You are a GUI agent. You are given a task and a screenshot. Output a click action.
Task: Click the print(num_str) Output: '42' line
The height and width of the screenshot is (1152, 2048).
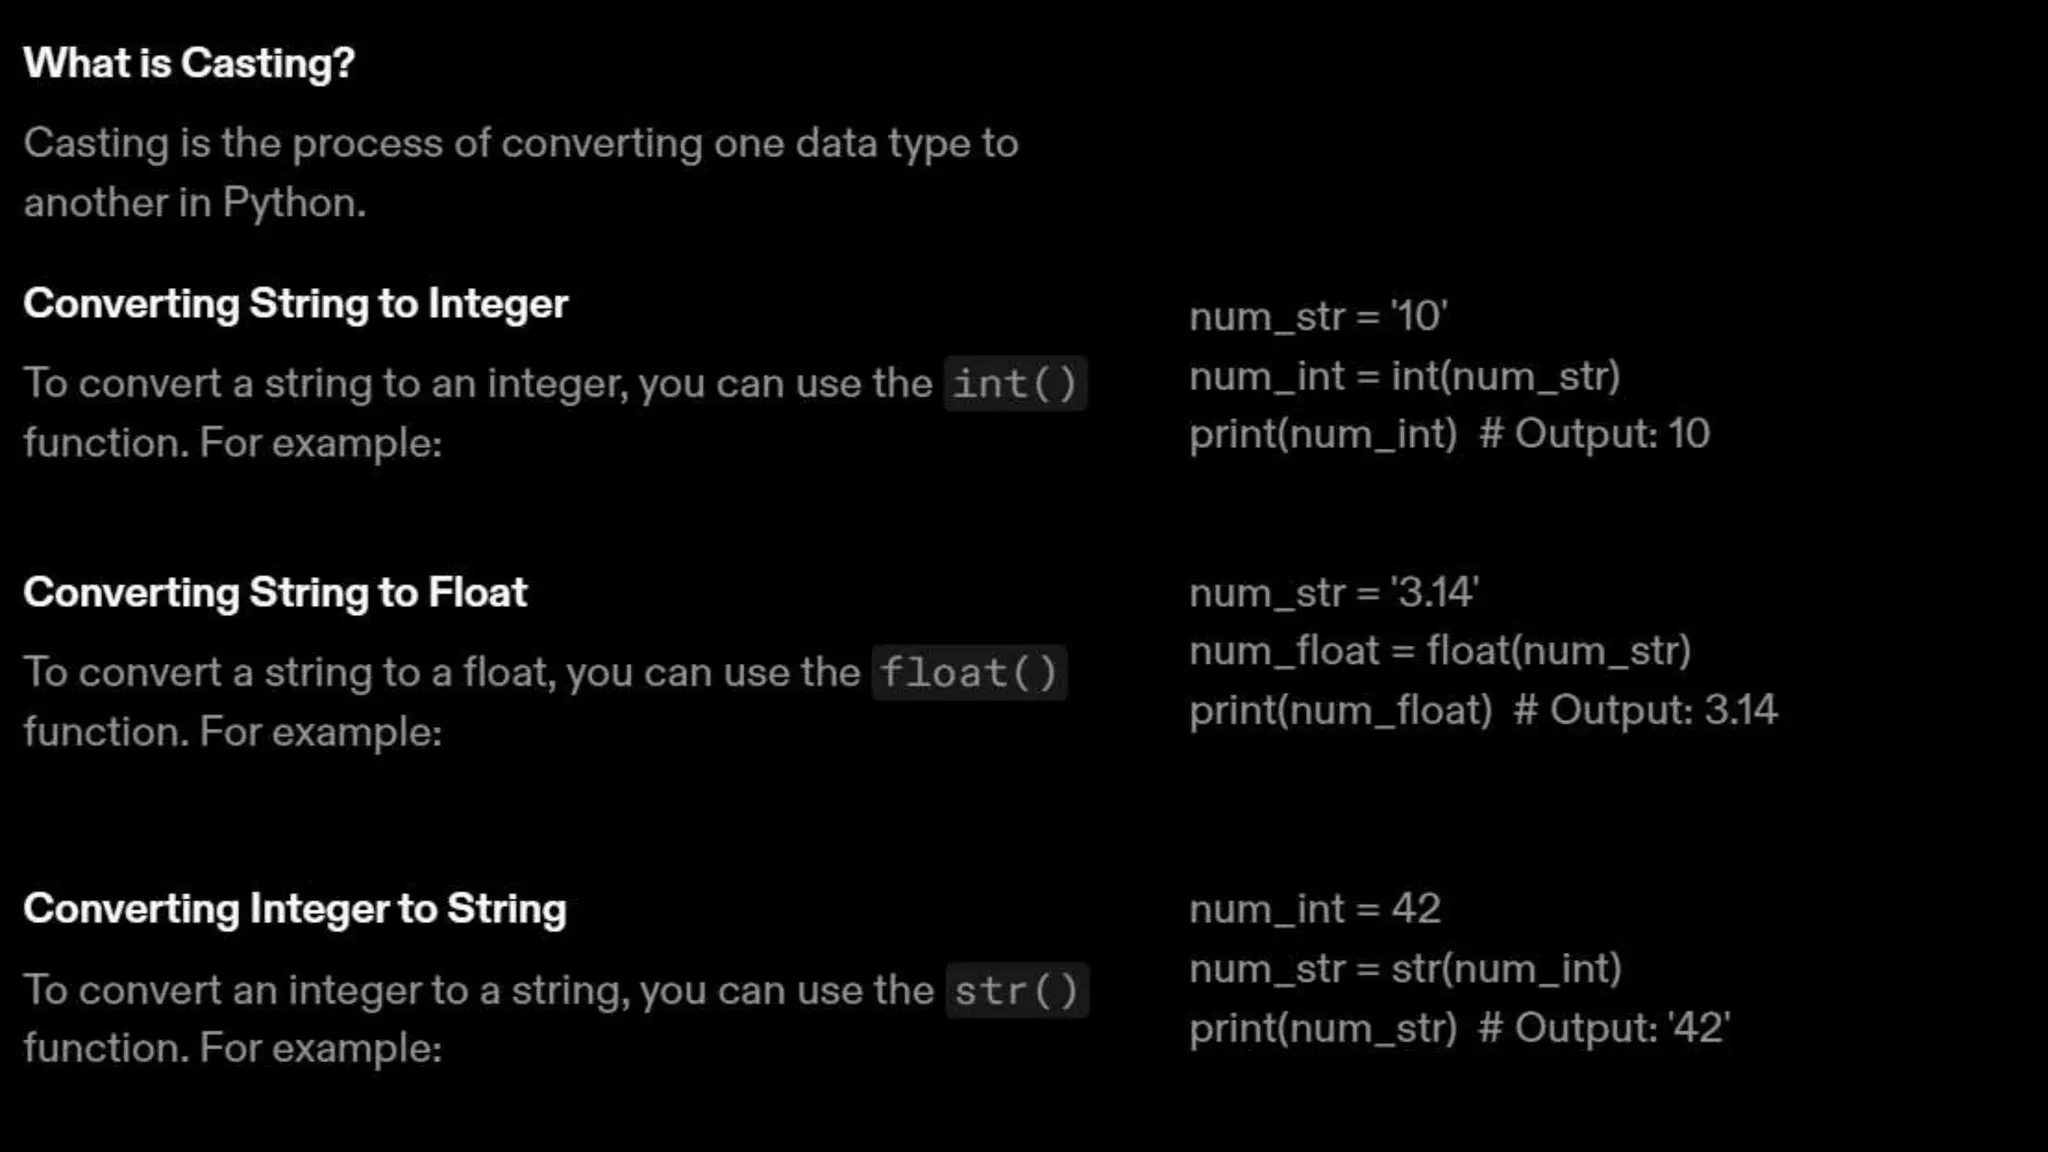[x=1459, y=1028]
